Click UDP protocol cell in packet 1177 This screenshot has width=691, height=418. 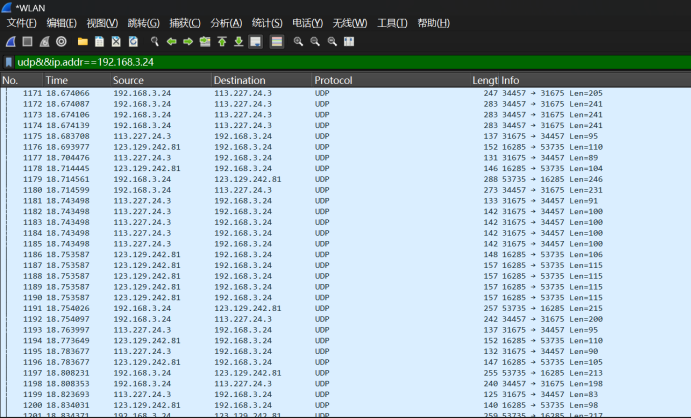(322, 158)
